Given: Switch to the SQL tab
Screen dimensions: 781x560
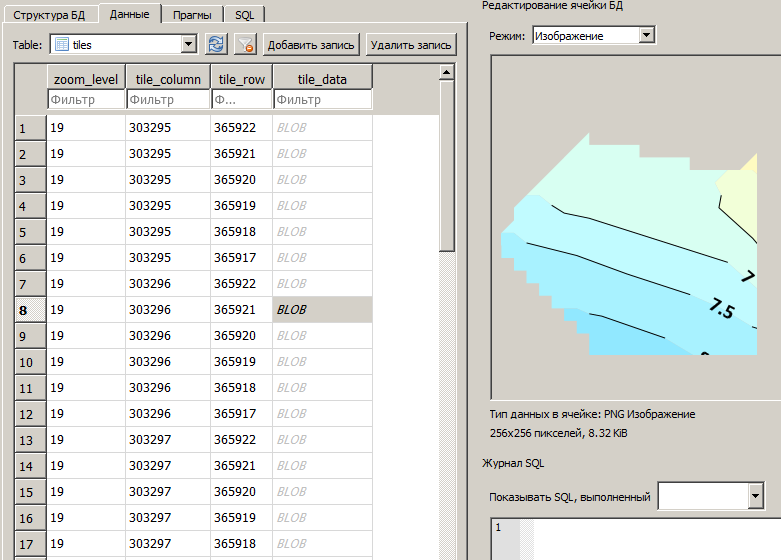Looking at the screenshot, I should (x=244, y=15).
